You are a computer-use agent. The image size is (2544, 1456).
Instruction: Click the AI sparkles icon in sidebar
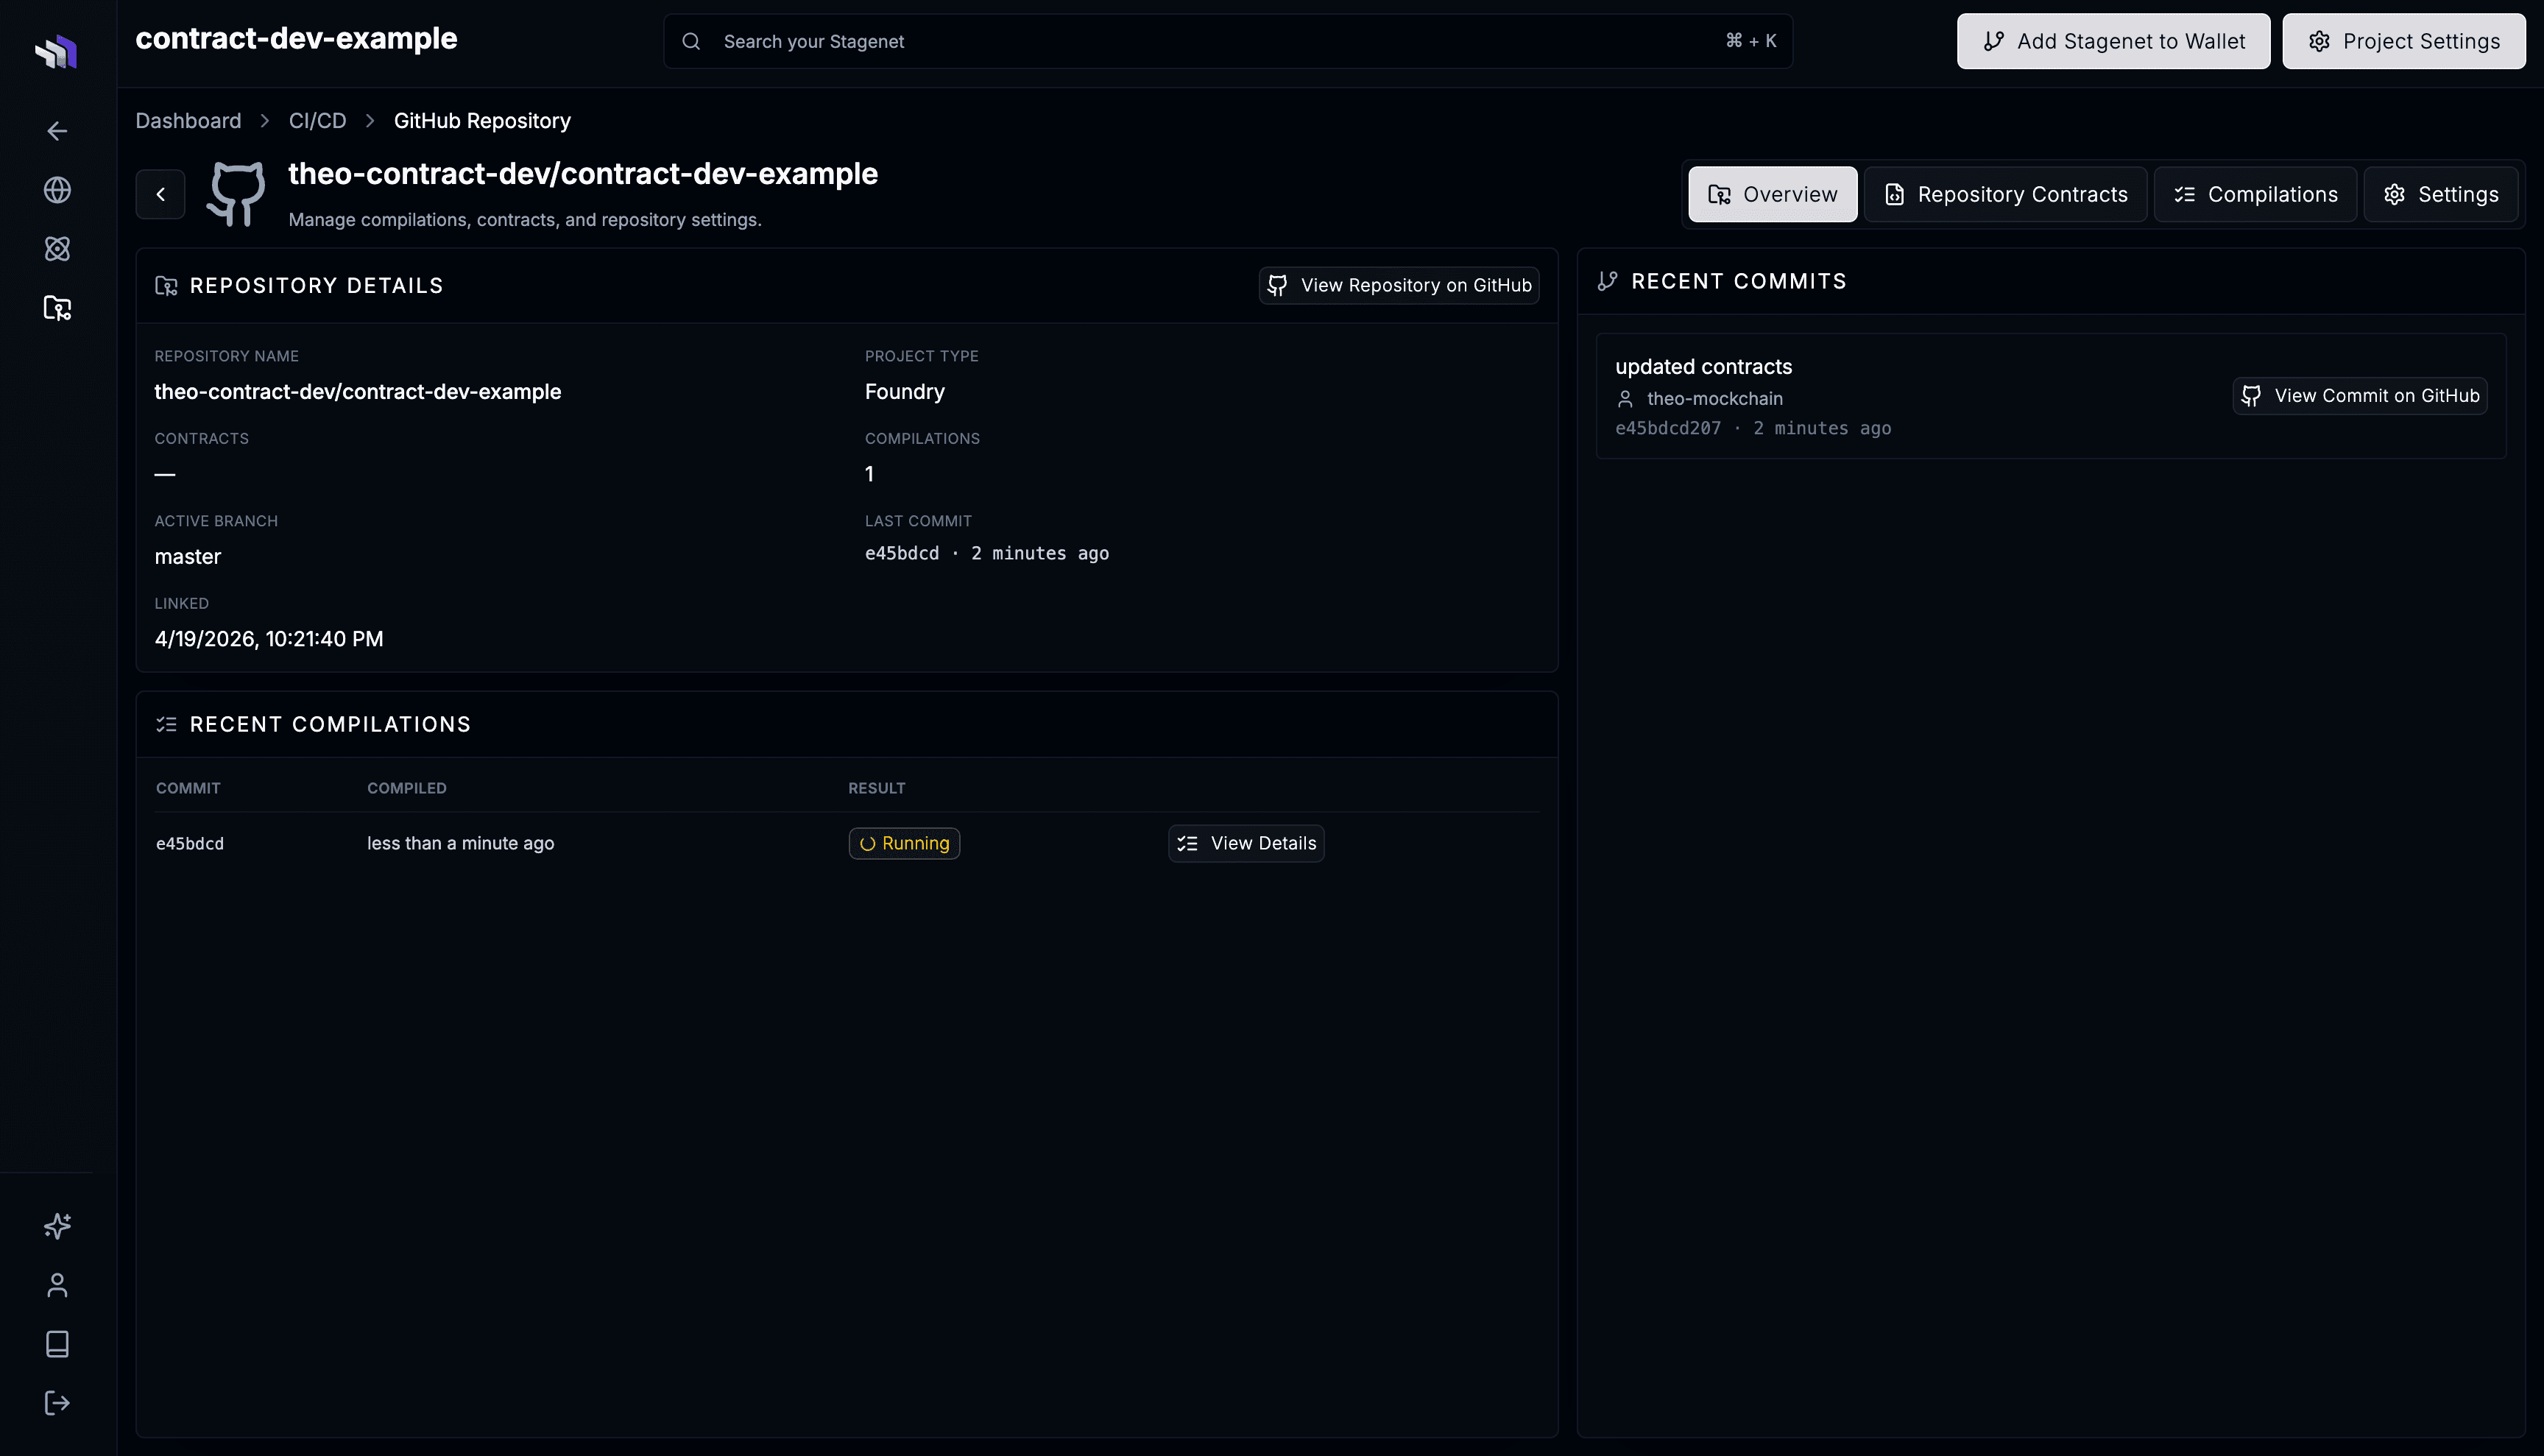pos(57,1226)
